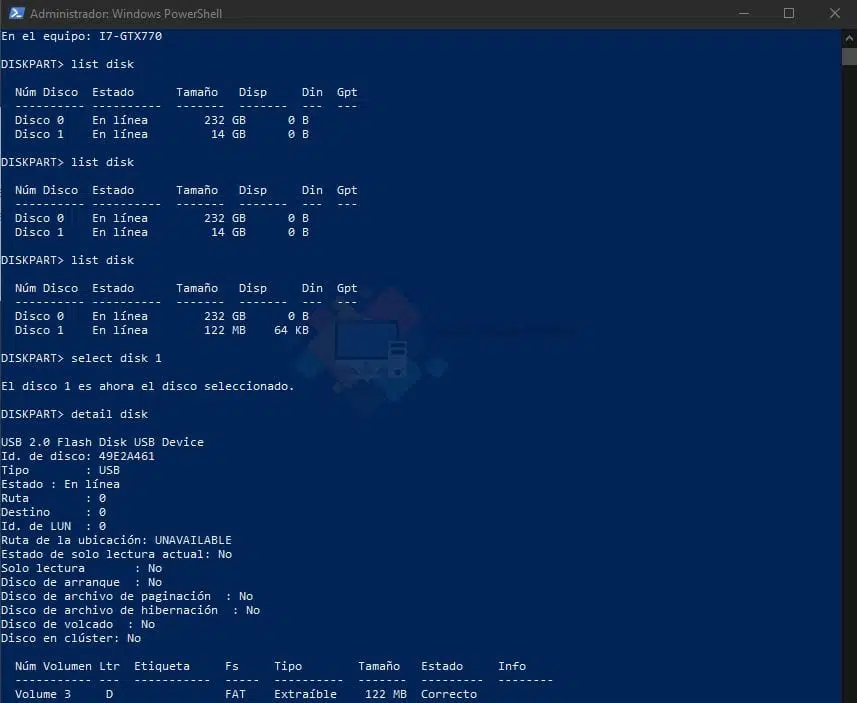Click the 'Destino : 0' line
857x703 pixels.
point(54,512)
